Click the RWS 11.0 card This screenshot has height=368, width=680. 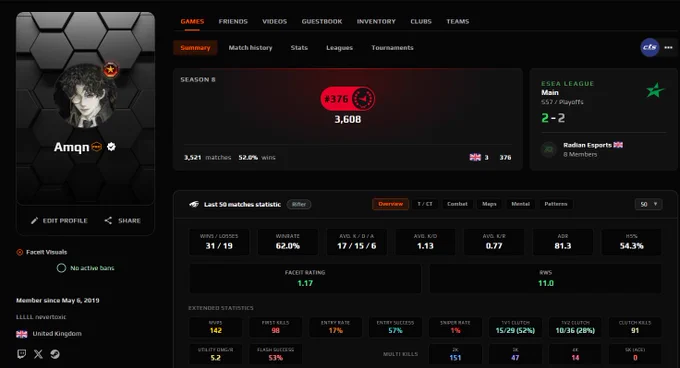click(x=546, y=278)
